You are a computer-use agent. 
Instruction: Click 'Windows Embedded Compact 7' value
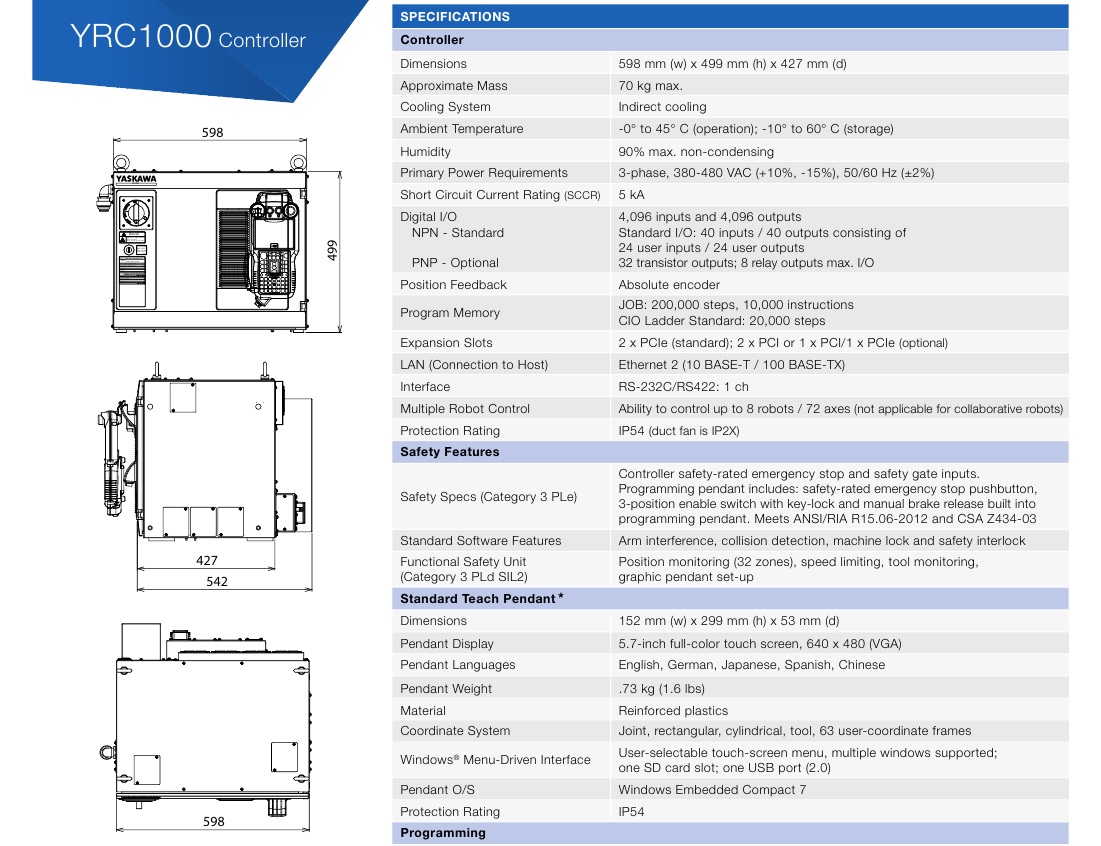click(x=712, y=790)
